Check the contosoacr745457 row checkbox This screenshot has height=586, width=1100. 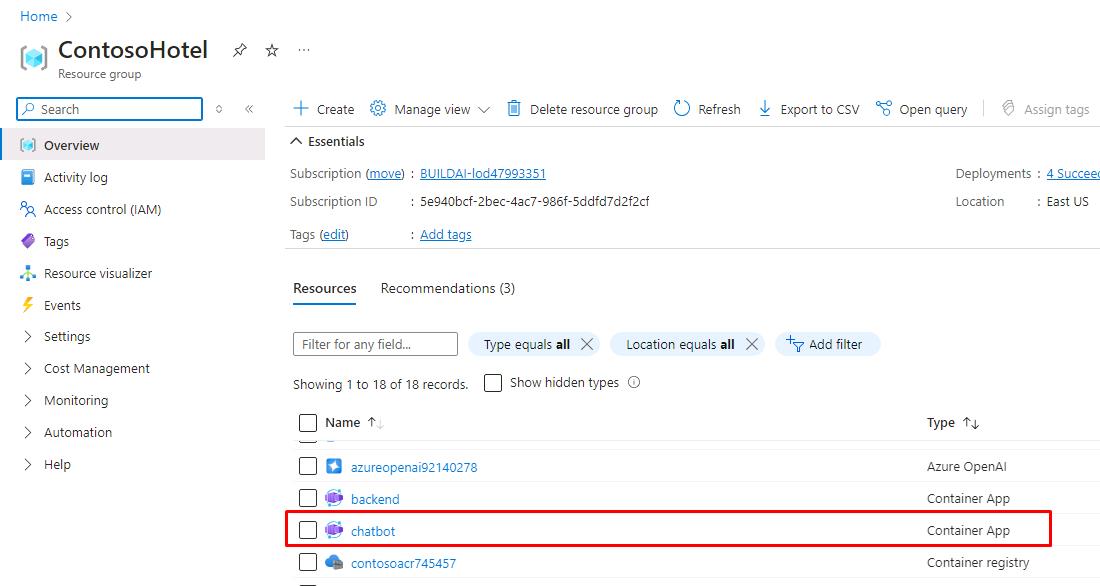pos(308,562)
